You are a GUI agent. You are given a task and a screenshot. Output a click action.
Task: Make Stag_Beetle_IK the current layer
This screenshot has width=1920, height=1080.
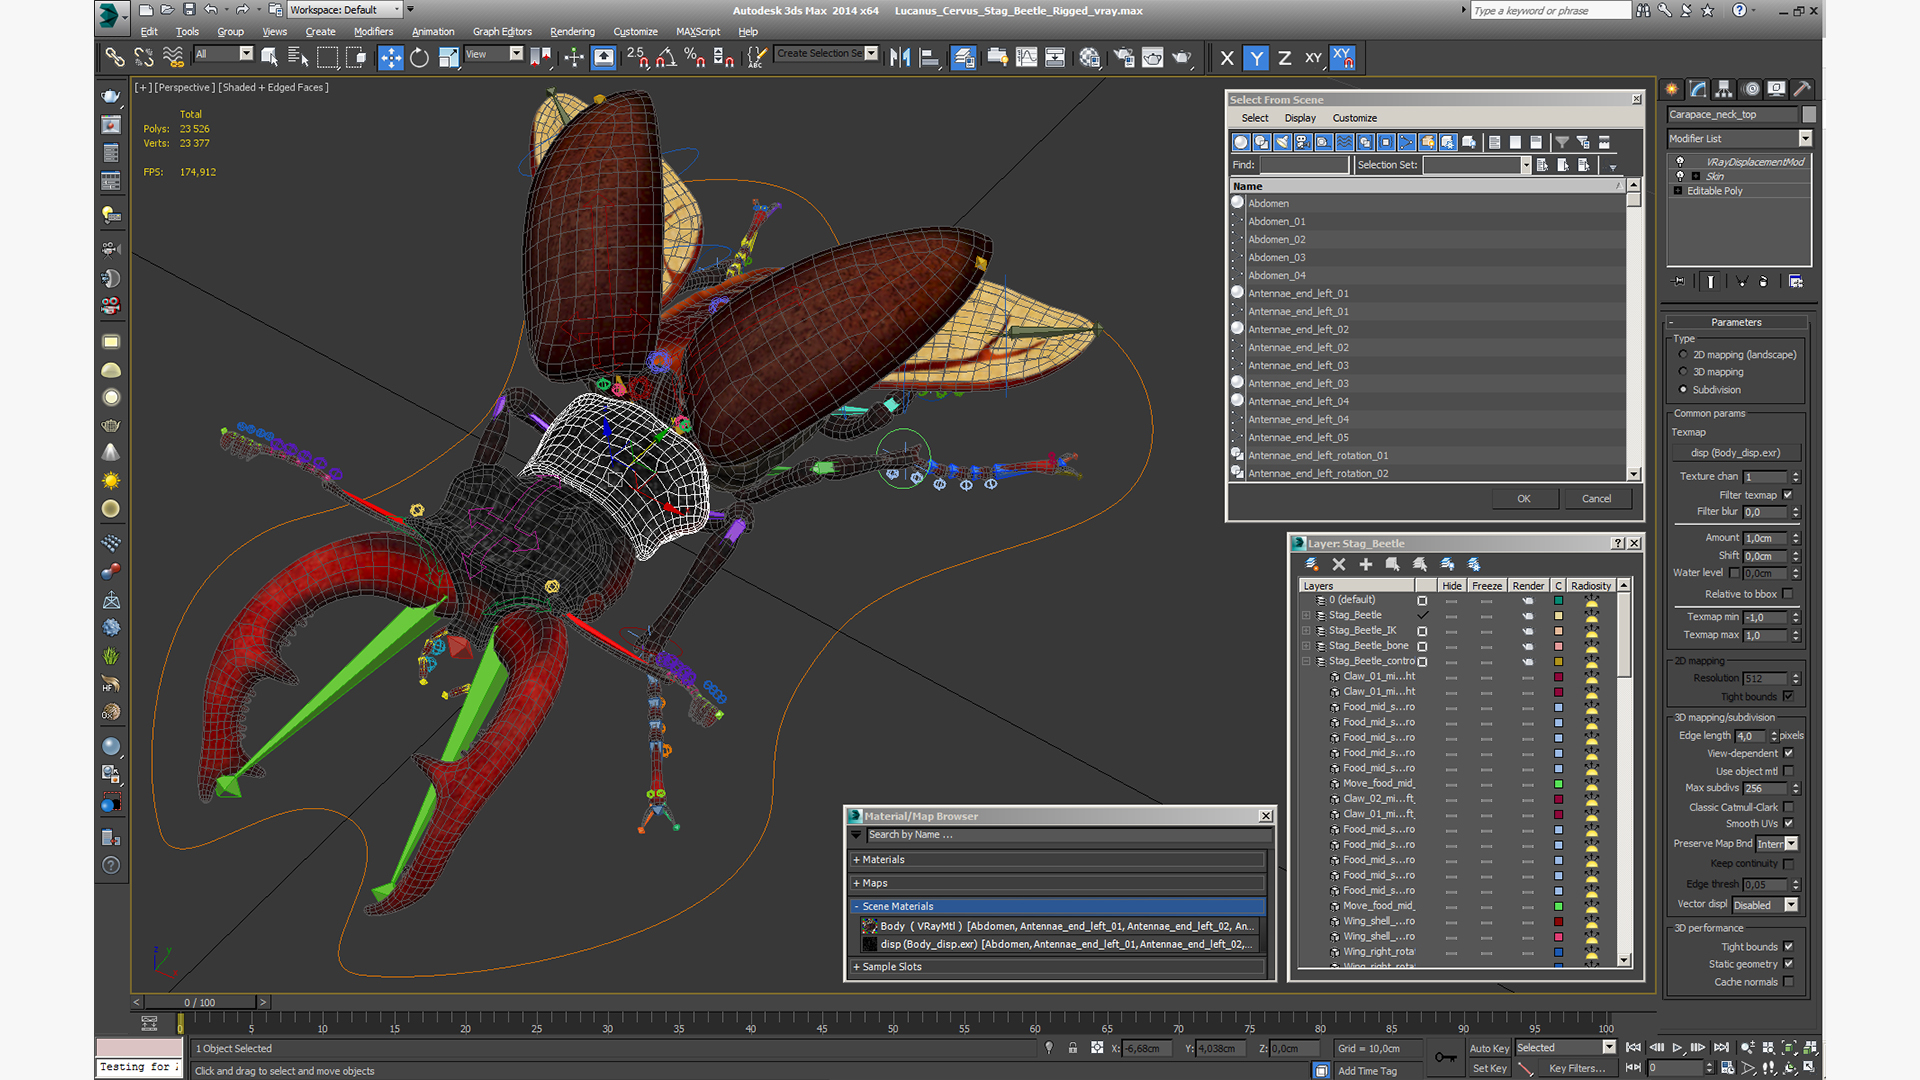[x=1422, y=631]
